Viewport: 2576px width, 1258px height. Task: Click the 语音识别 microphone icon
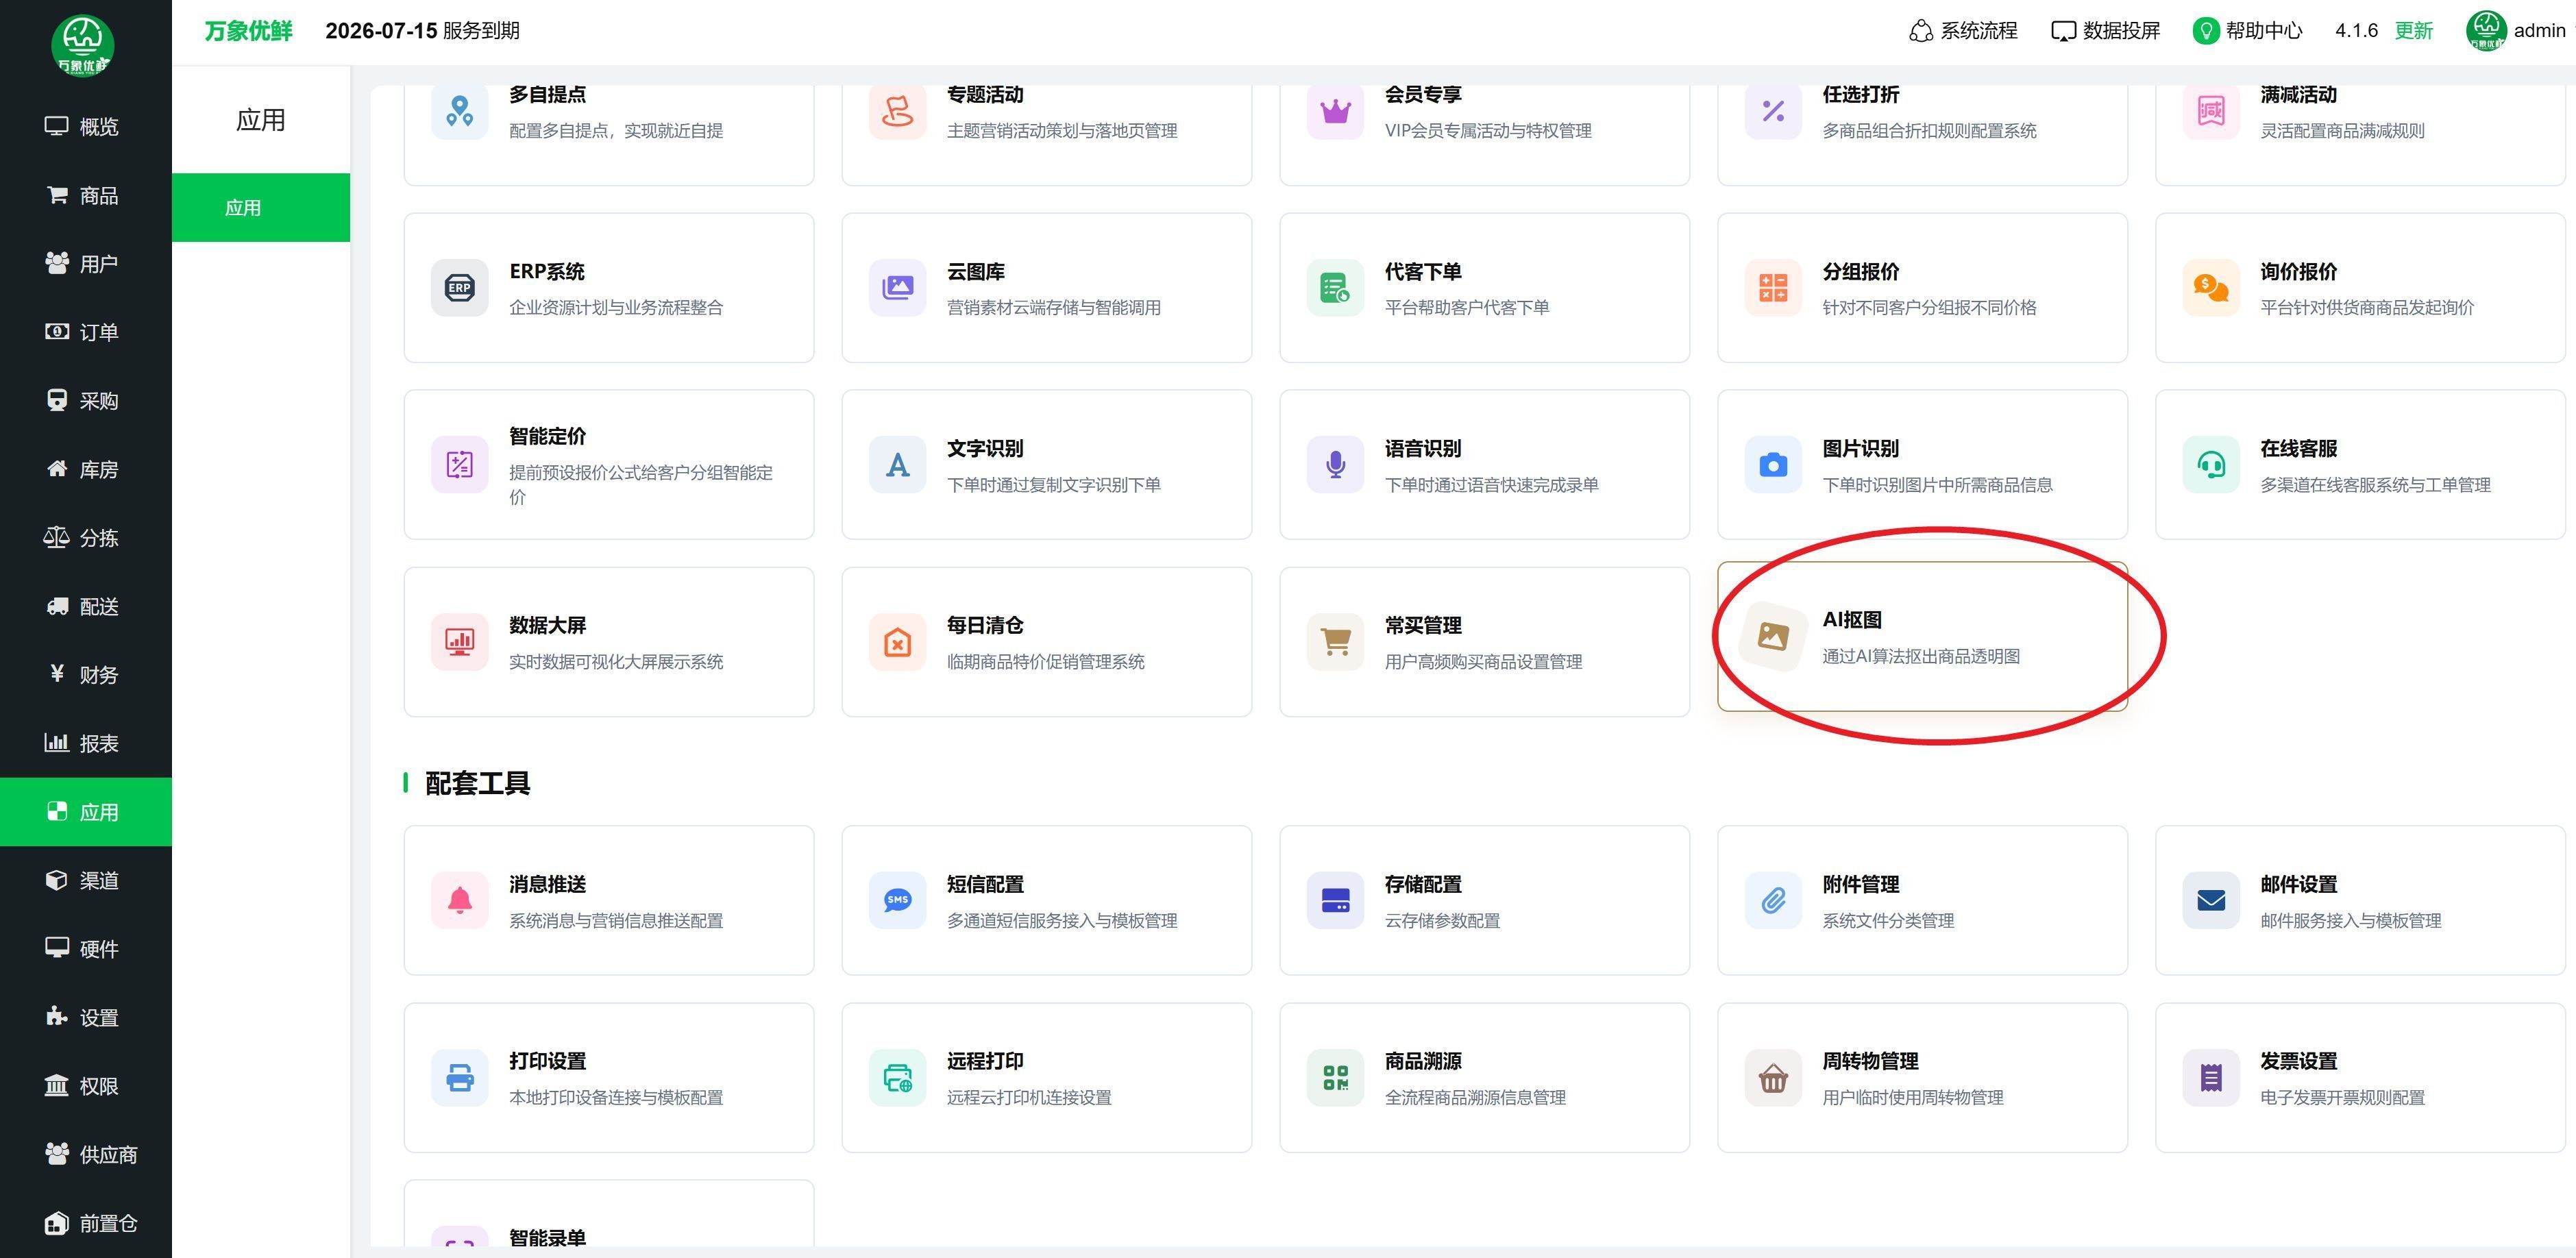click(x=1335, y=465)
